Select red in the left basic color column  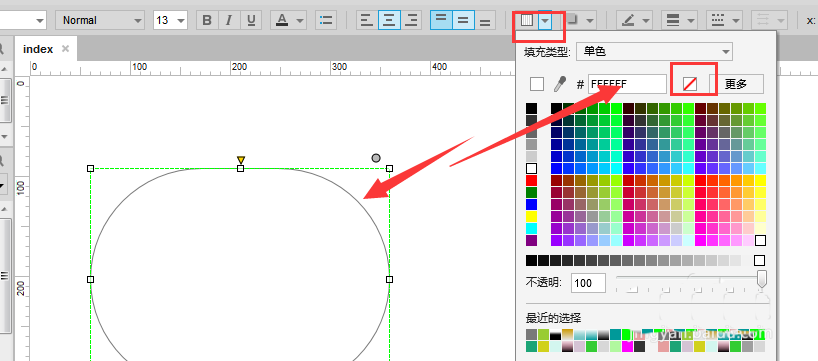click(x=532, y=180)
